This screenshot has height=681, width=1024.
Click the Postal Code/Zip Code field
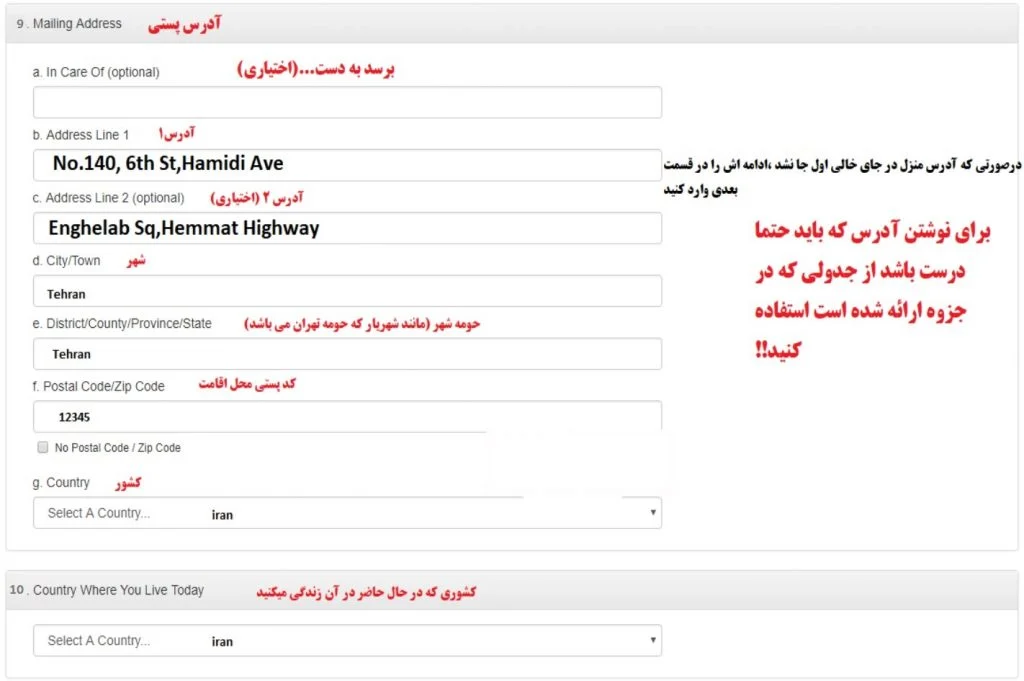(347, 417)
